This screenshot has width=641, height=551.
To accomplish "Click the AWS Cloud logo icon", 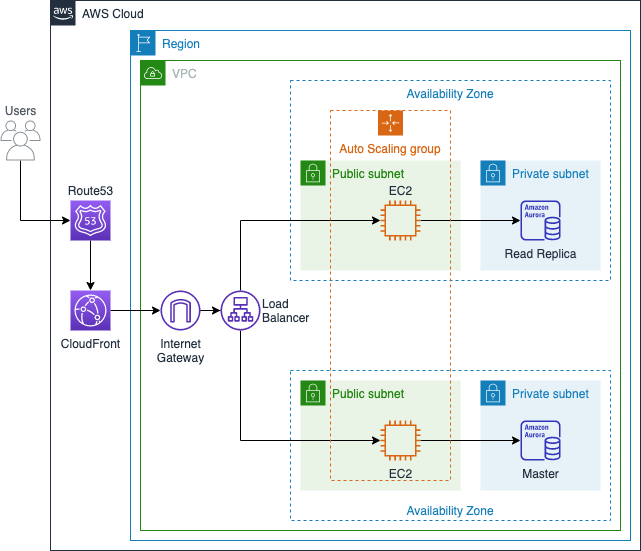I will [63, 13].
